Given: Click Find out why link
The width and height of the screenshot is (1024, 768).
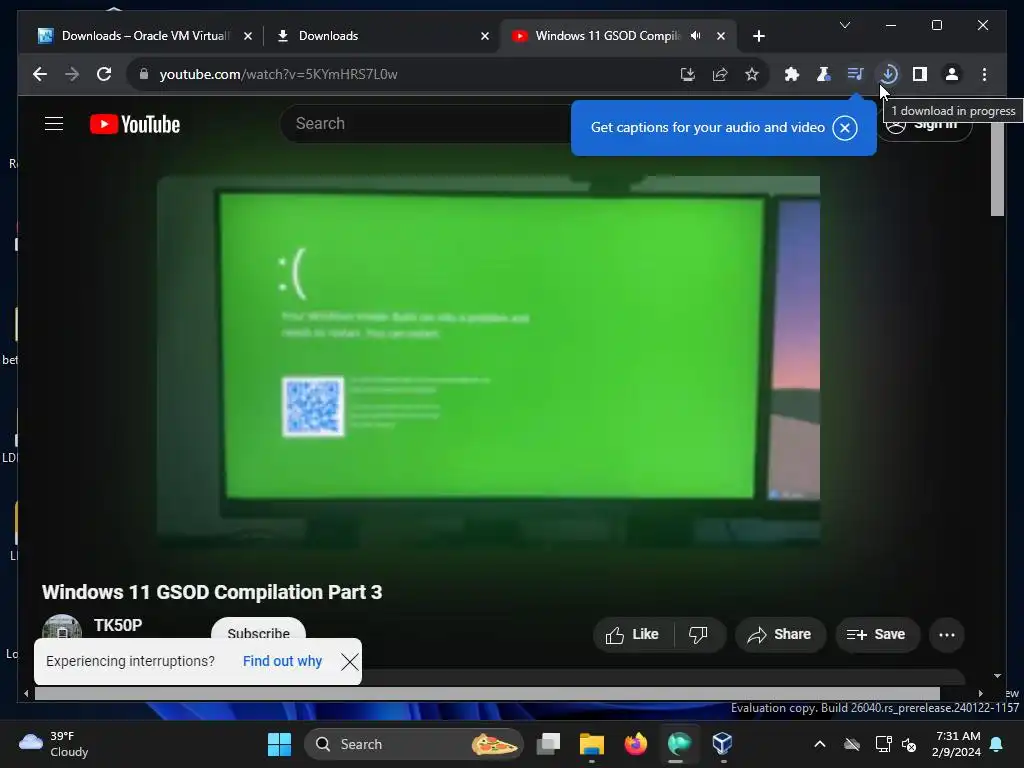Looking at the screenshot, I should (282, 661).
